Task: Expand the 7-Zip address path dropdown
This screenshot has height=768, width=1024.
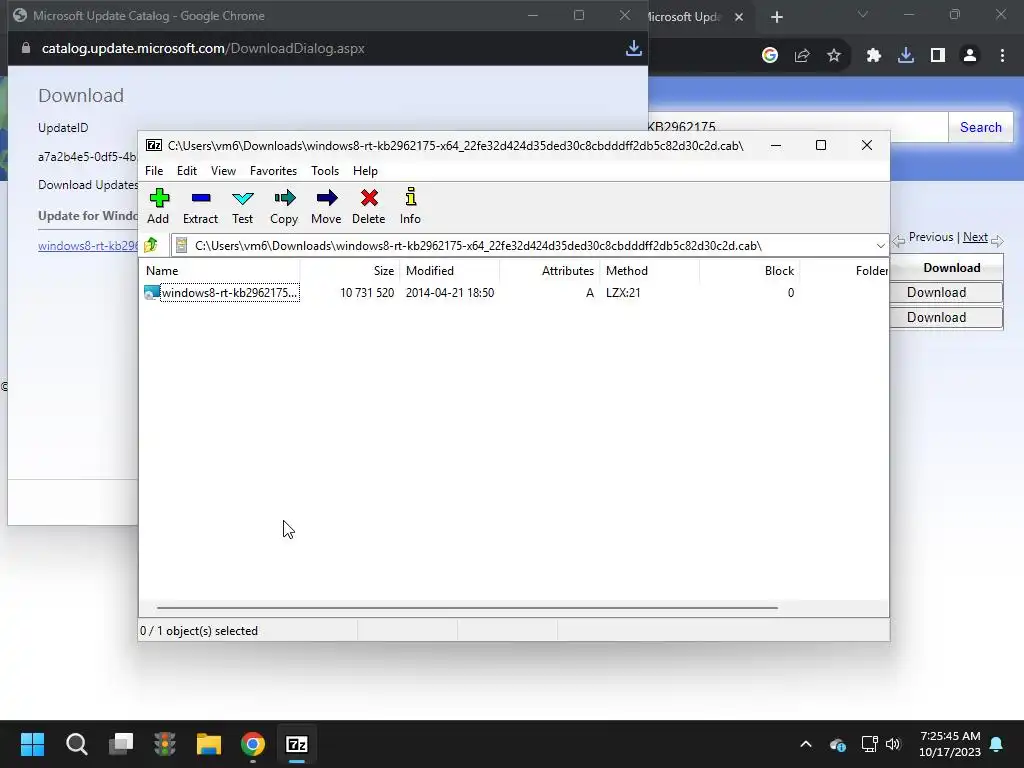Action: [880, 246]
